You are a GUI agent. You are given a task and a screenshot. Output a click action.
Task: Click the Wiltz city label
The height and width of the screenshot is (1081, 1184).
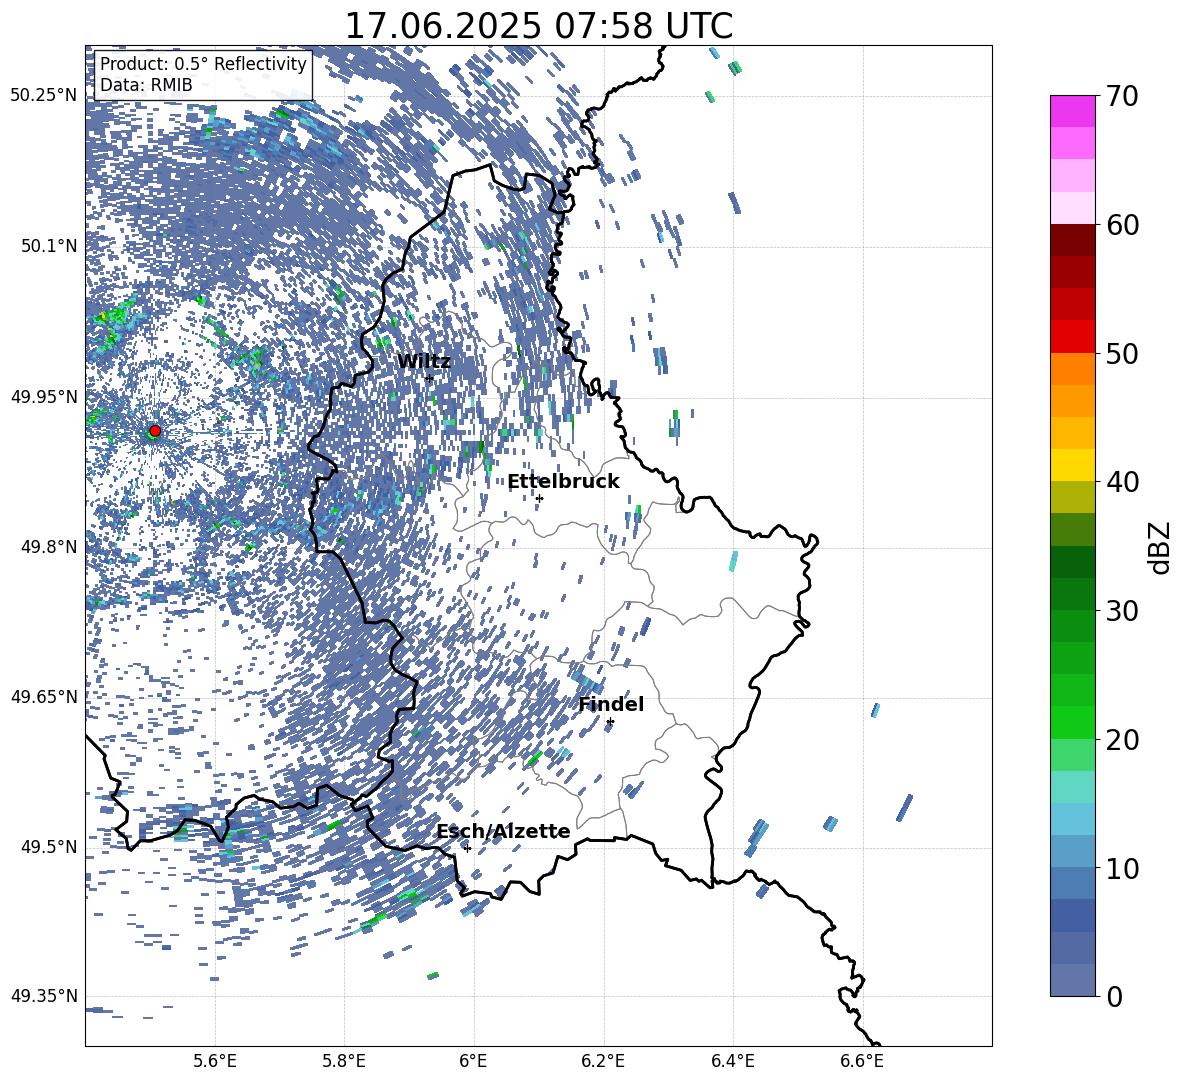(424, 362)
